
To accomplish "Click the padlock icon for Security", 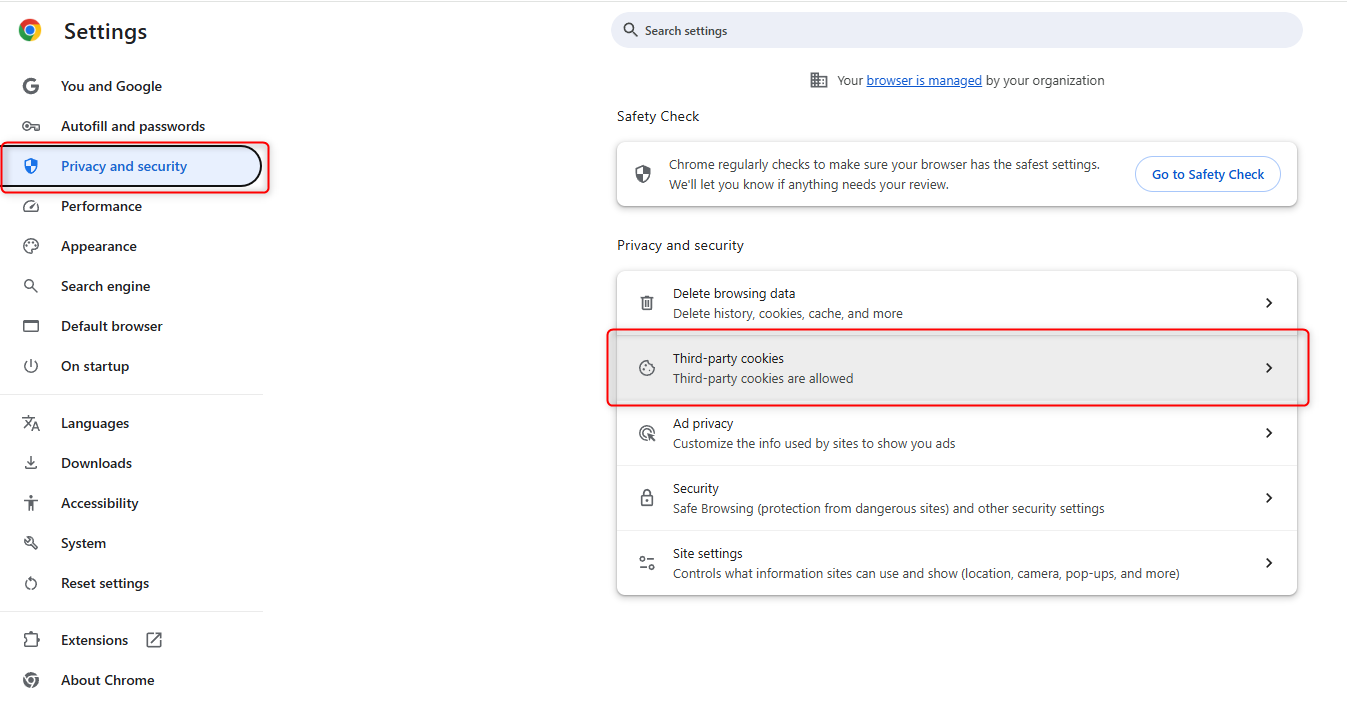I will [647, 498].
